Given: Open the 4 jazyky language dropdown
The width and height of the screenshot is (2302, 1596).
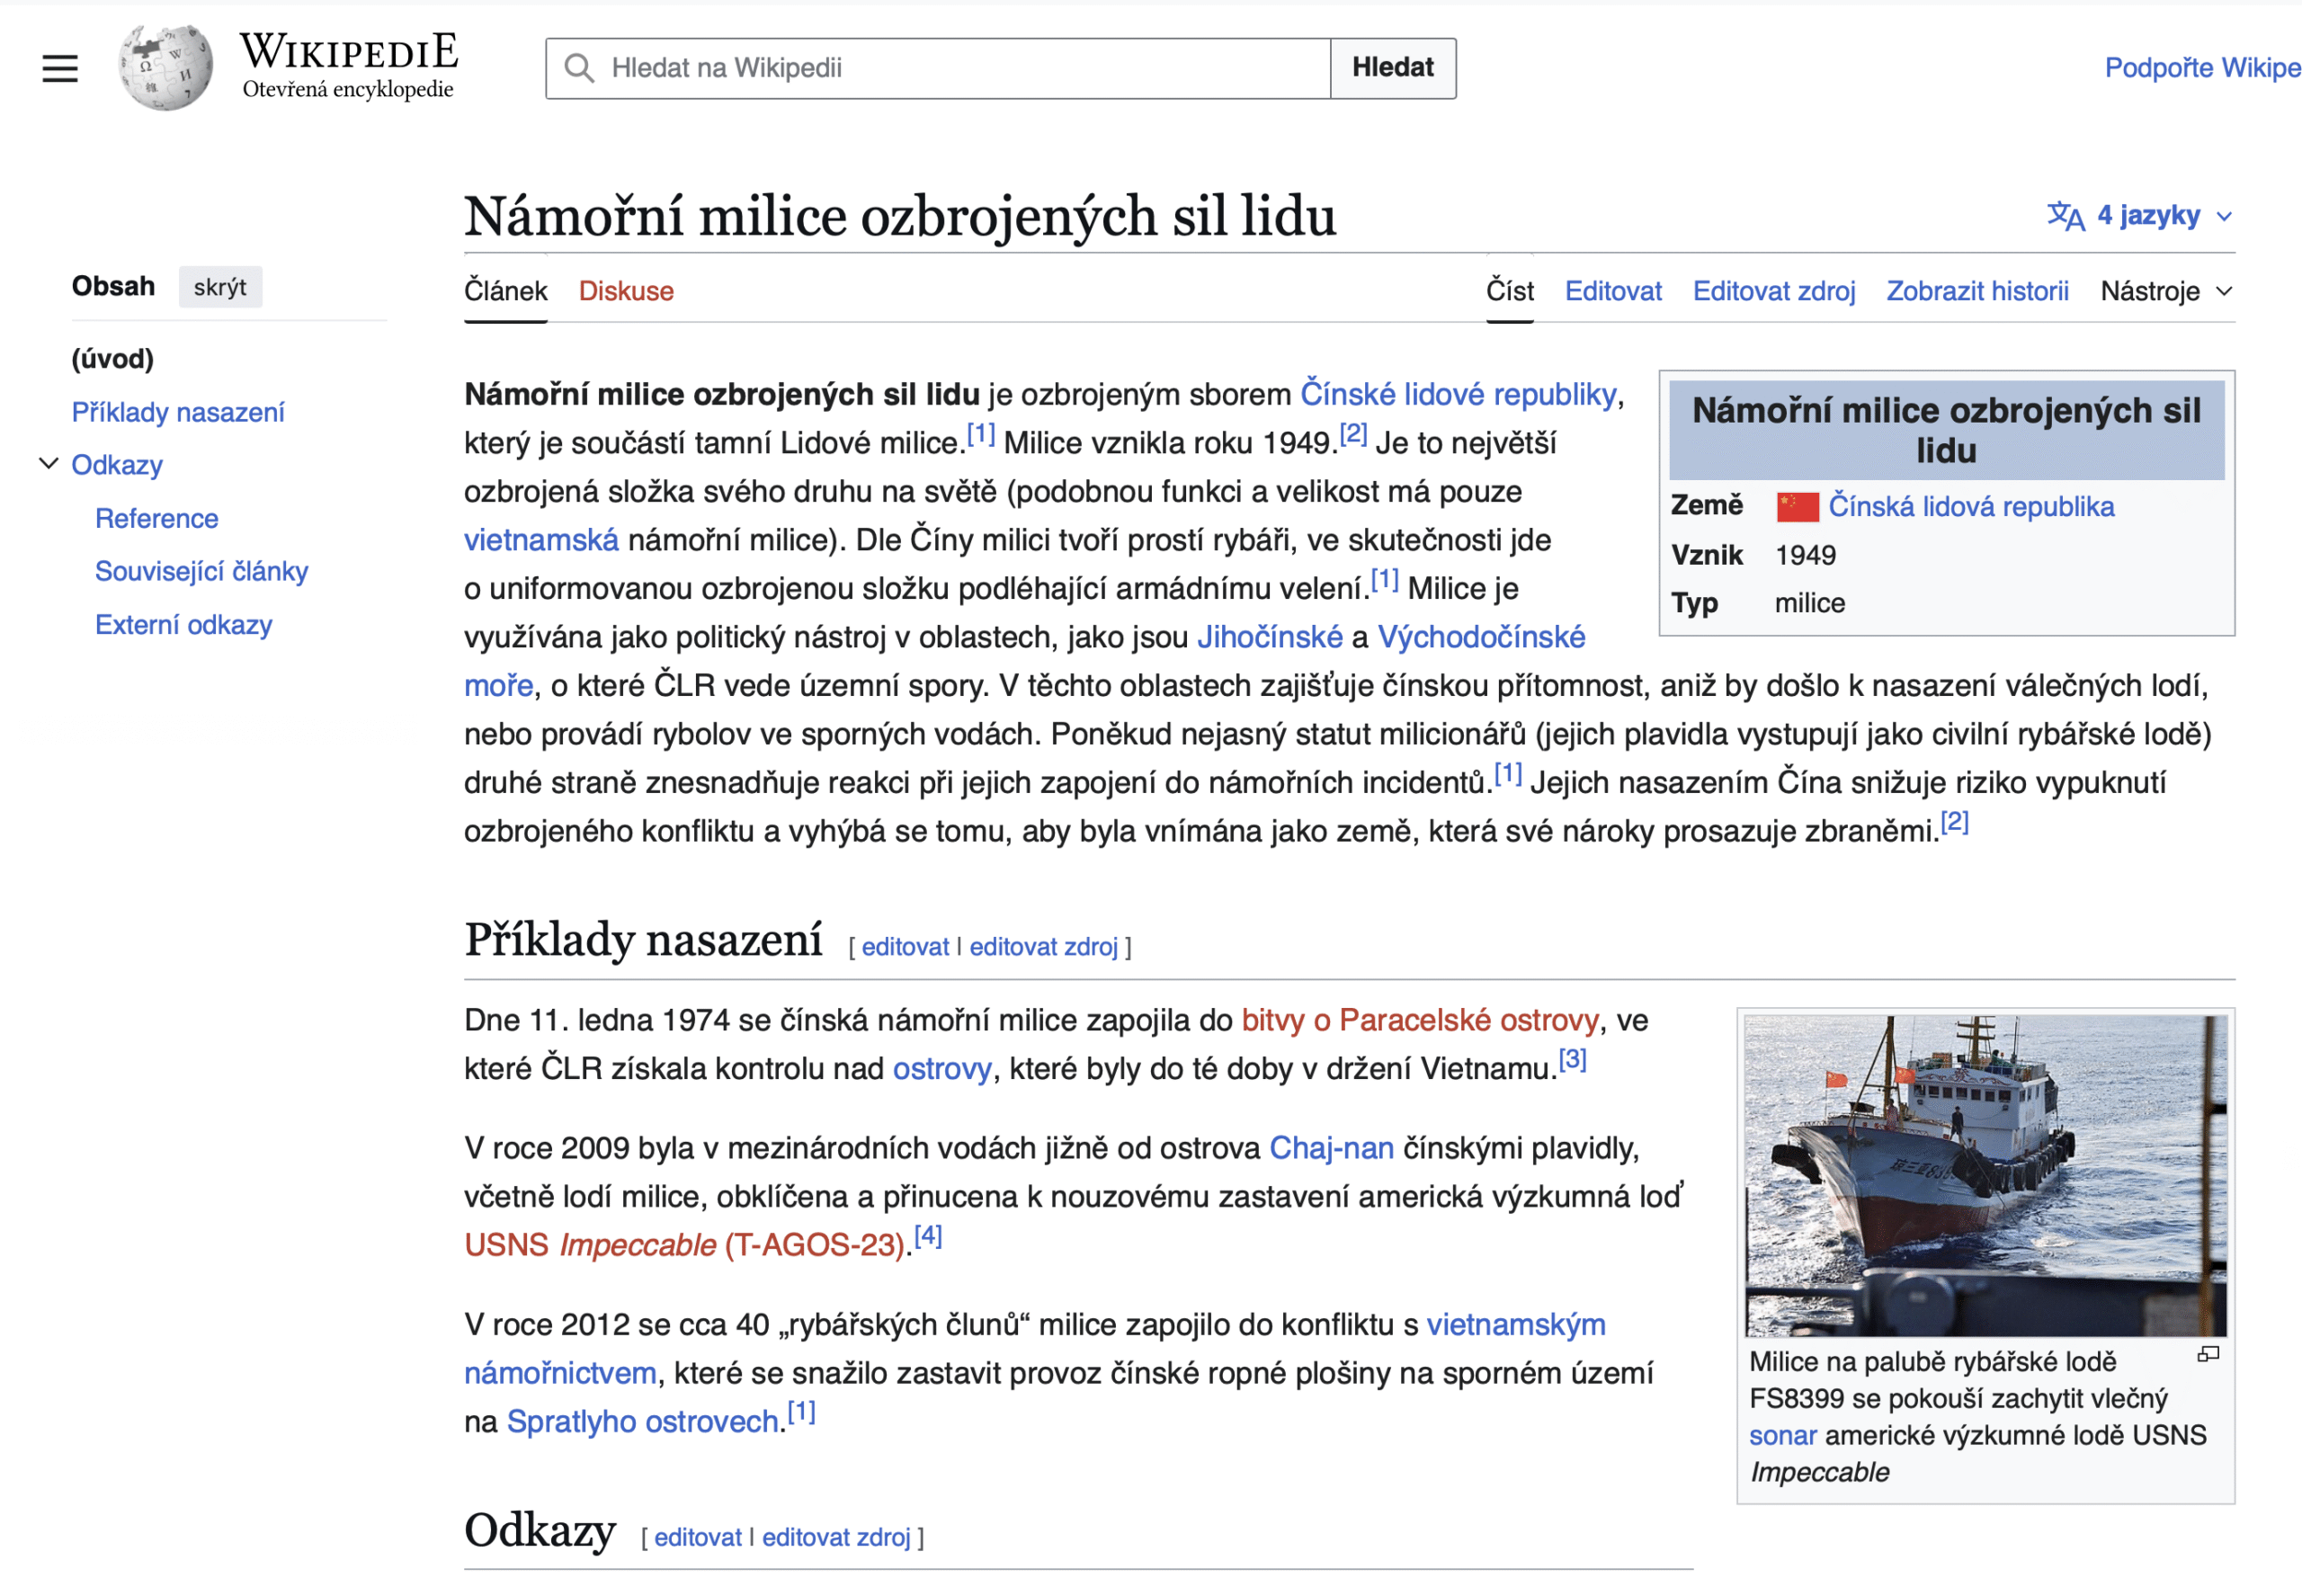Looking at the screenshot, I should tap(2149, 216).
